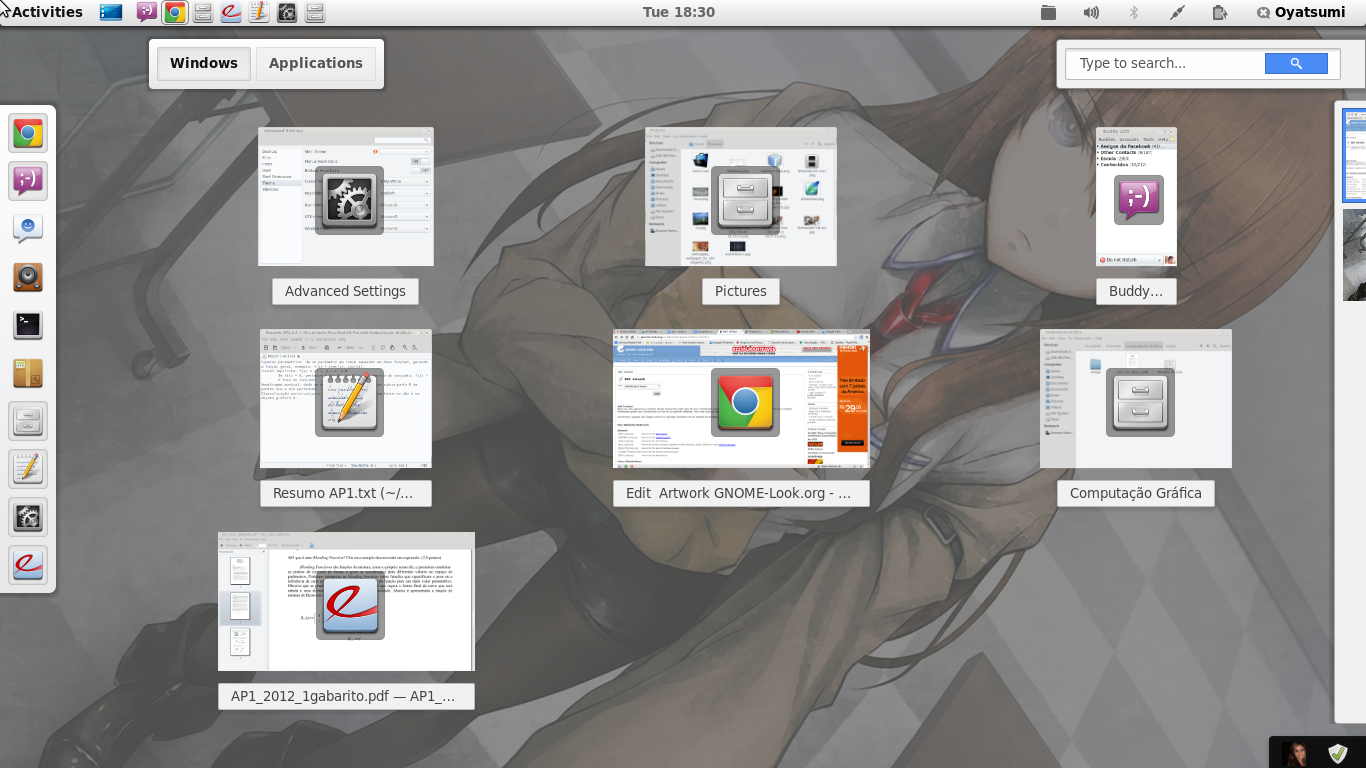Click the 'Computação Gráfica' caption
The height and width of the screenshot is (768, 1366).
[x=1136, y=493]
